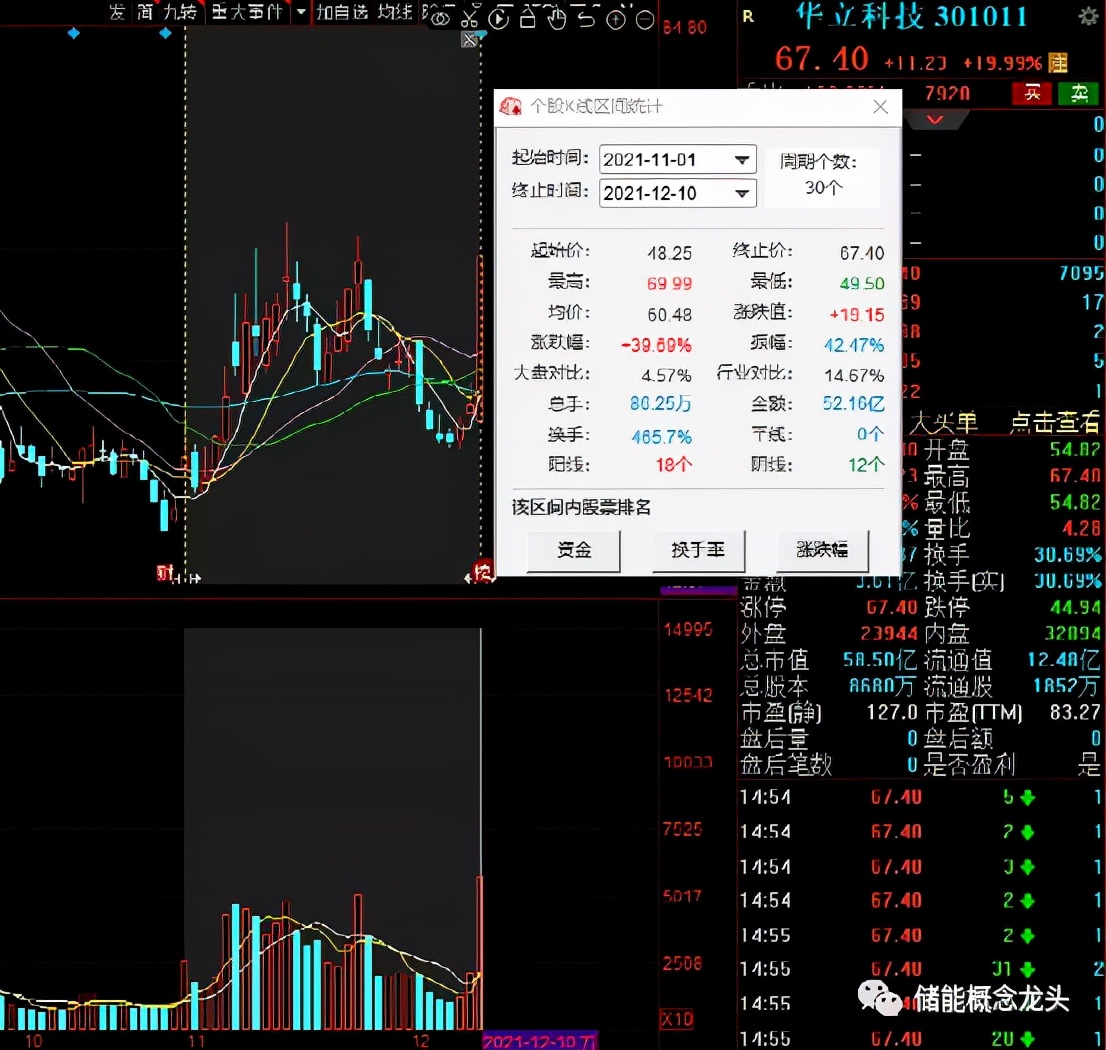The image size is (1106, 1050).
Task: Click the eye view icon in the chart toolbar
Action: pos(441,17)
